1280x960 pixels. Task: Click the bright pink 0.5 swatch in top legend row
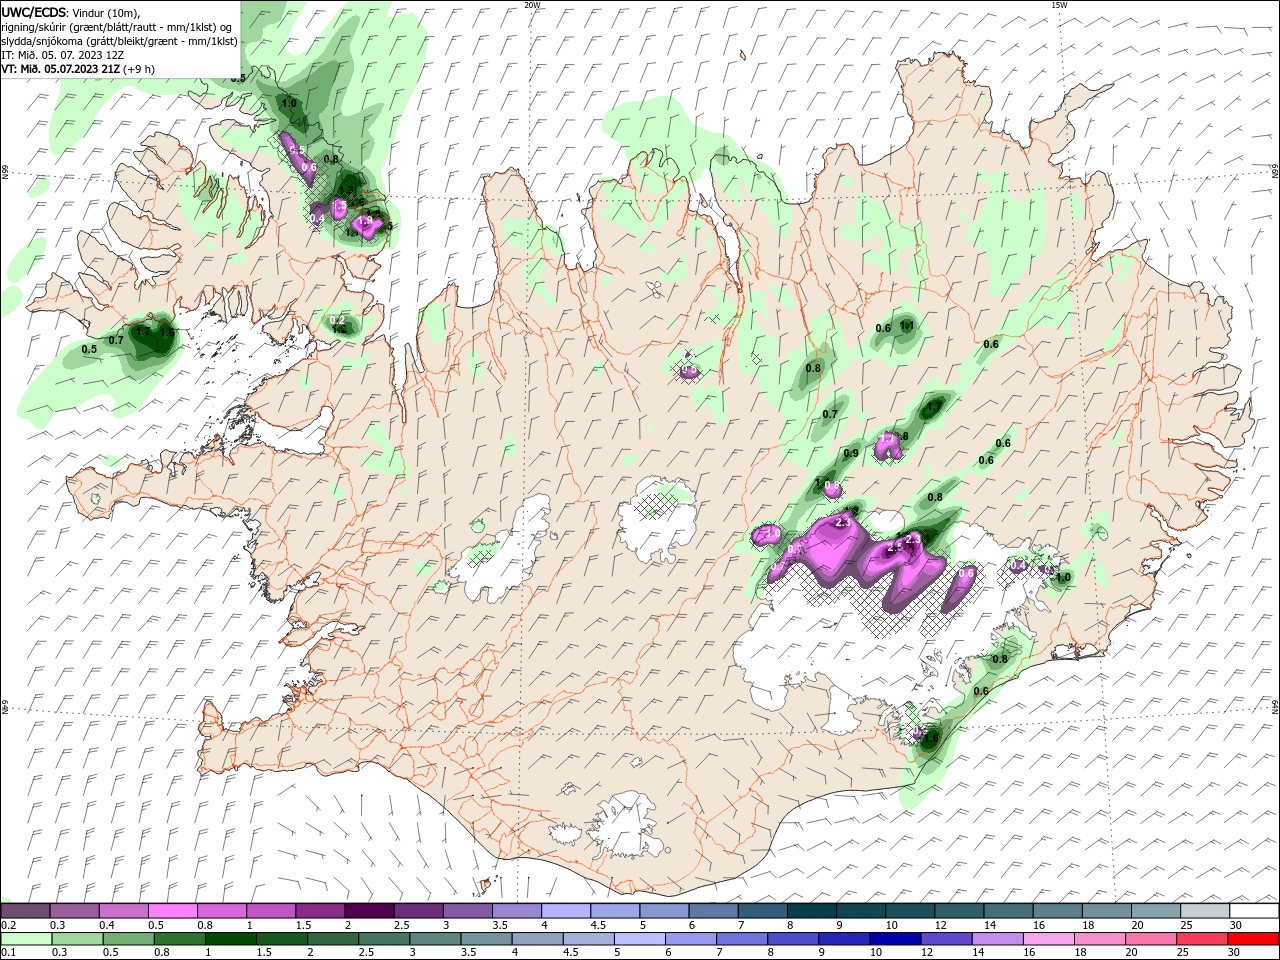[173, 912]
